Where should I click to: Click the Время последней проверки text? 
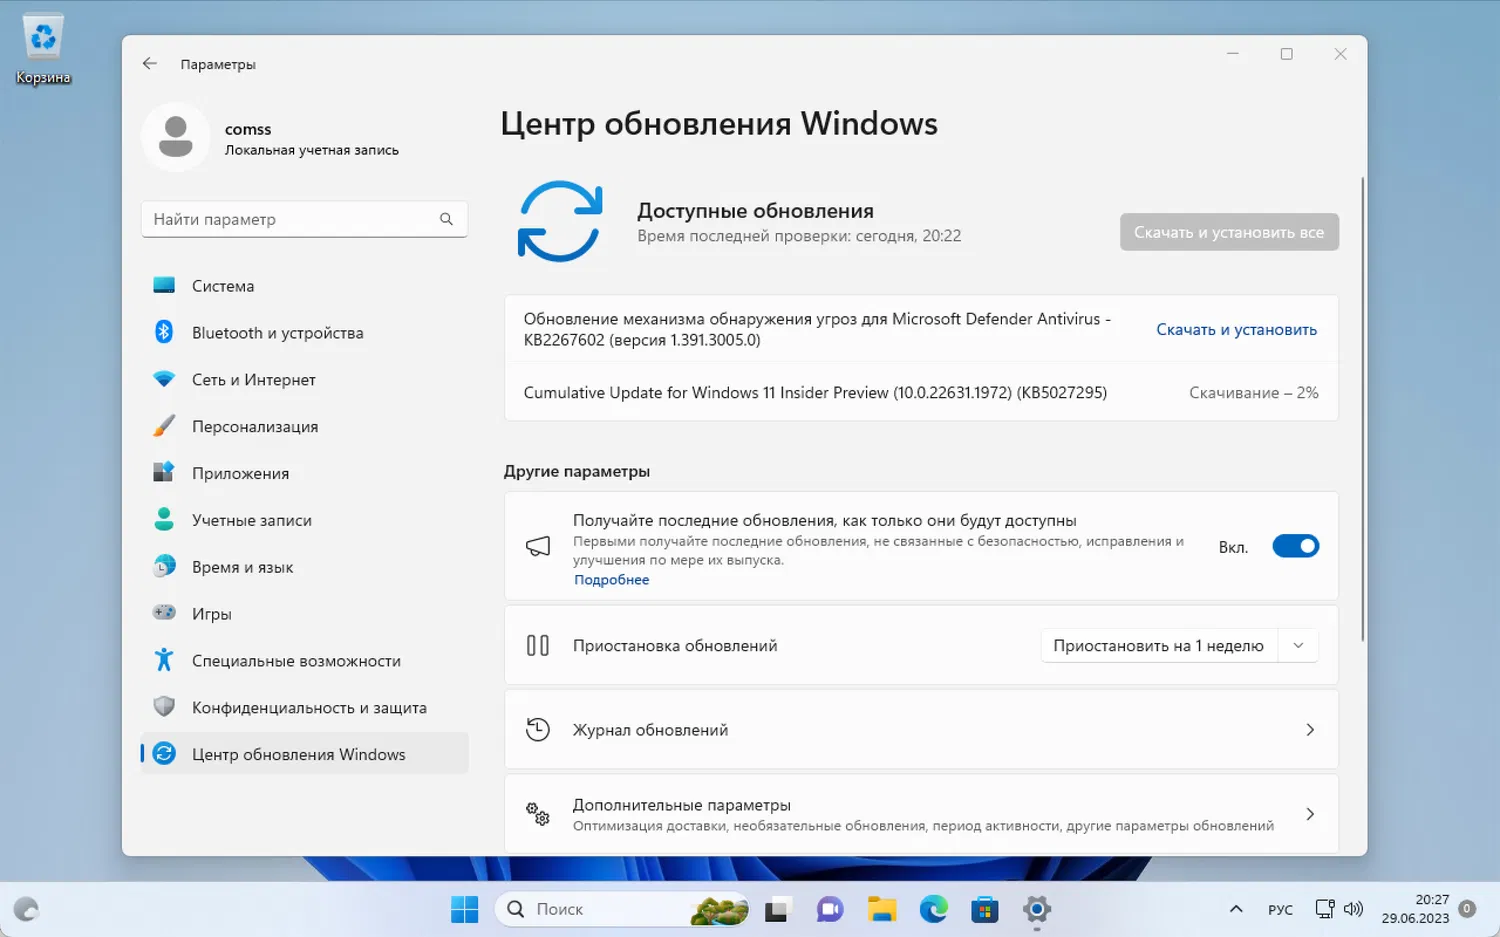[x=799, y=236]
